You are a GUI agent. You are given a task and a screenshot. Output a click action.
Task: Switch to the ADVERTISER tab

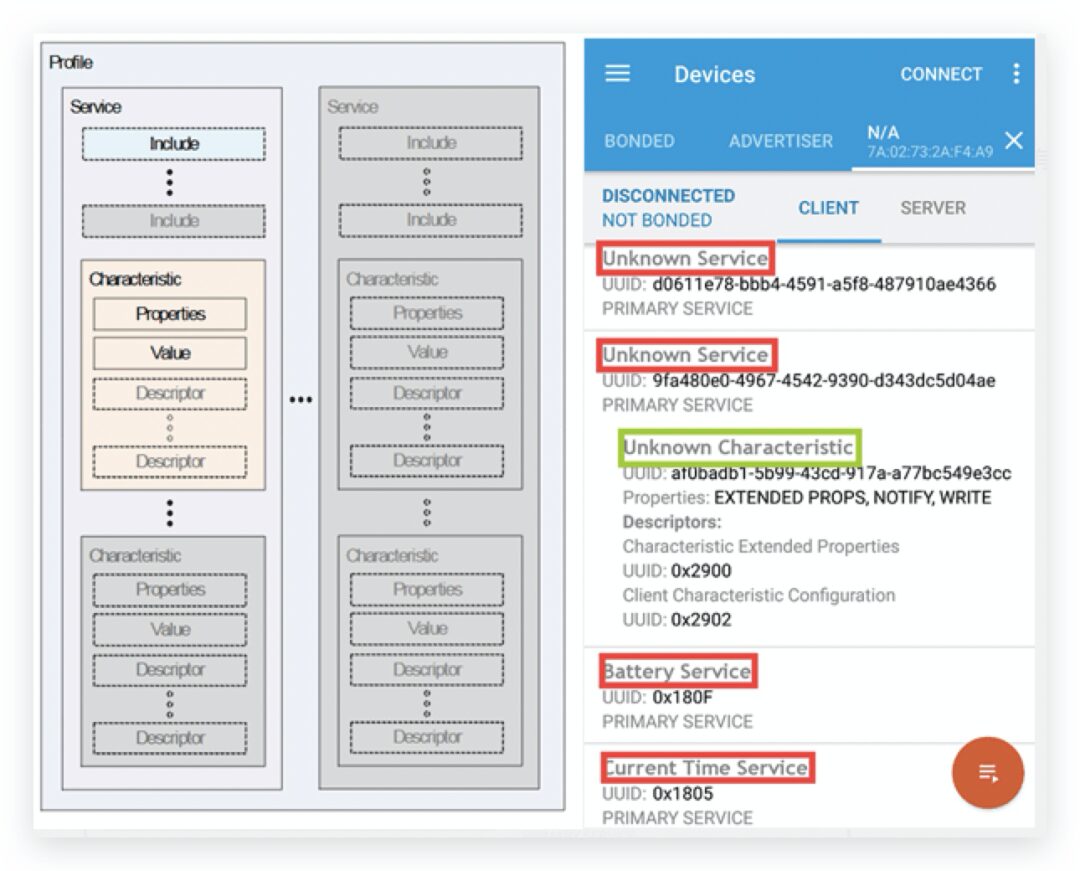(x=780, y=141)
